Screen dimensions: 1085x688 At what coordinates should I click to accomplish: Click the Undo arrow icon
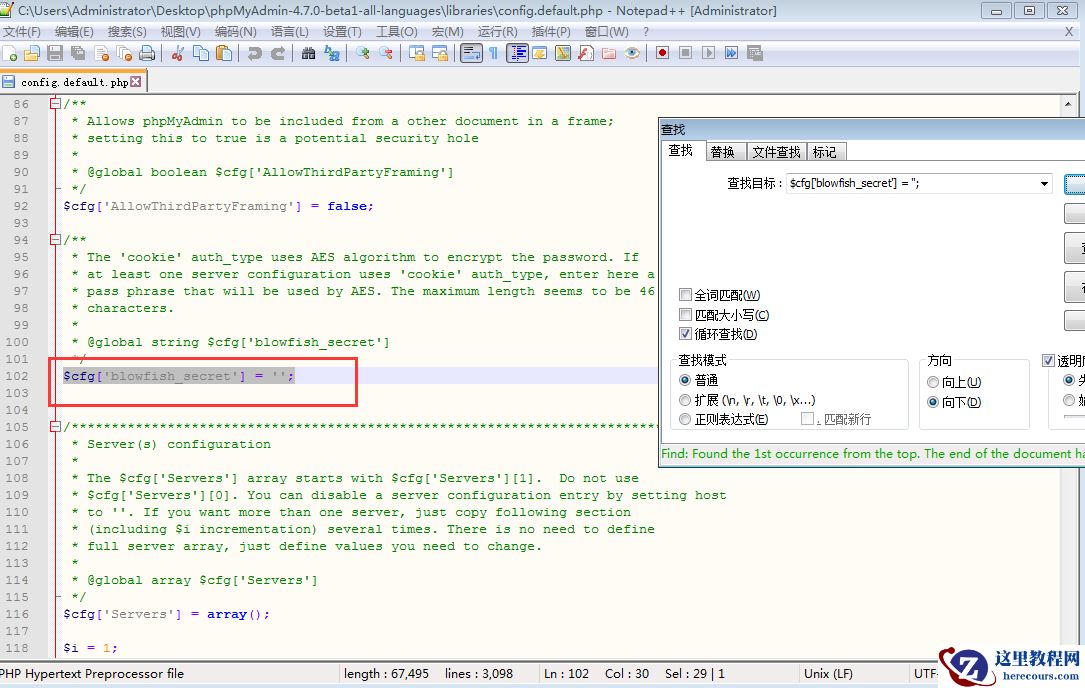click(255, 53)
